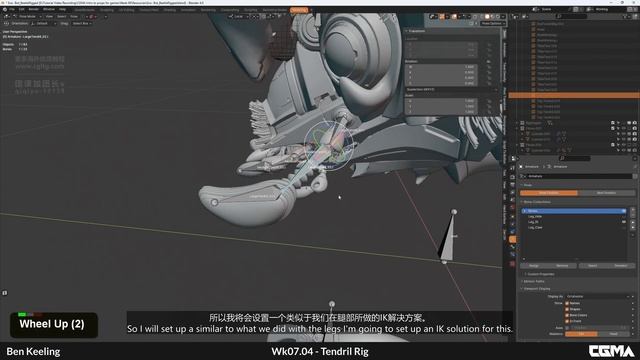Collapse the Viewport Display panel
The image size is (640, 360).
tap(536, 289)
